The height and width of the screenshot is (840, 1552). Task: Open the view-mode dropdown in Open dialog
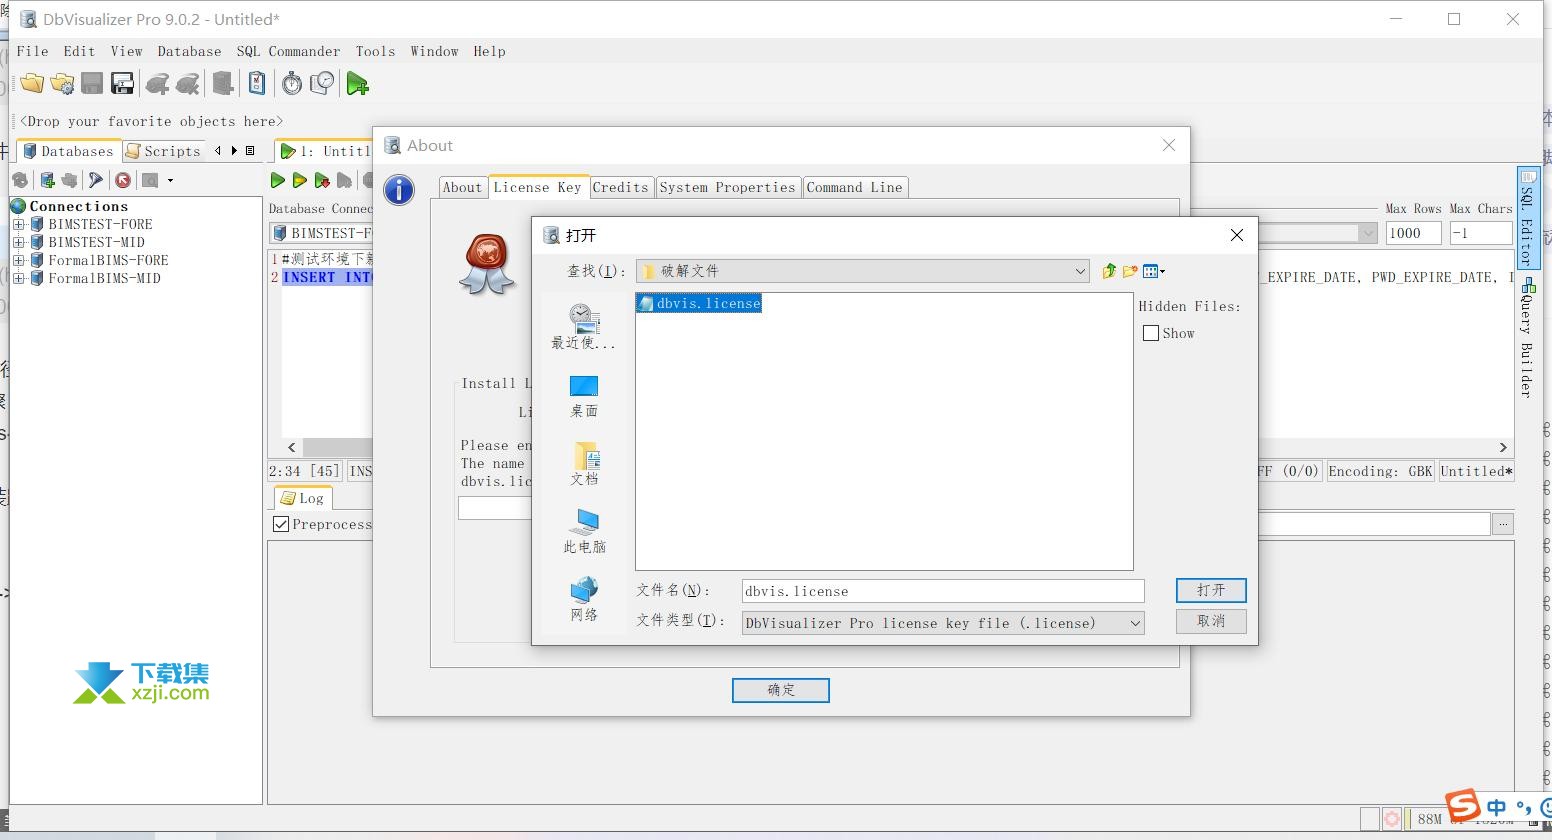(1154, 271)
